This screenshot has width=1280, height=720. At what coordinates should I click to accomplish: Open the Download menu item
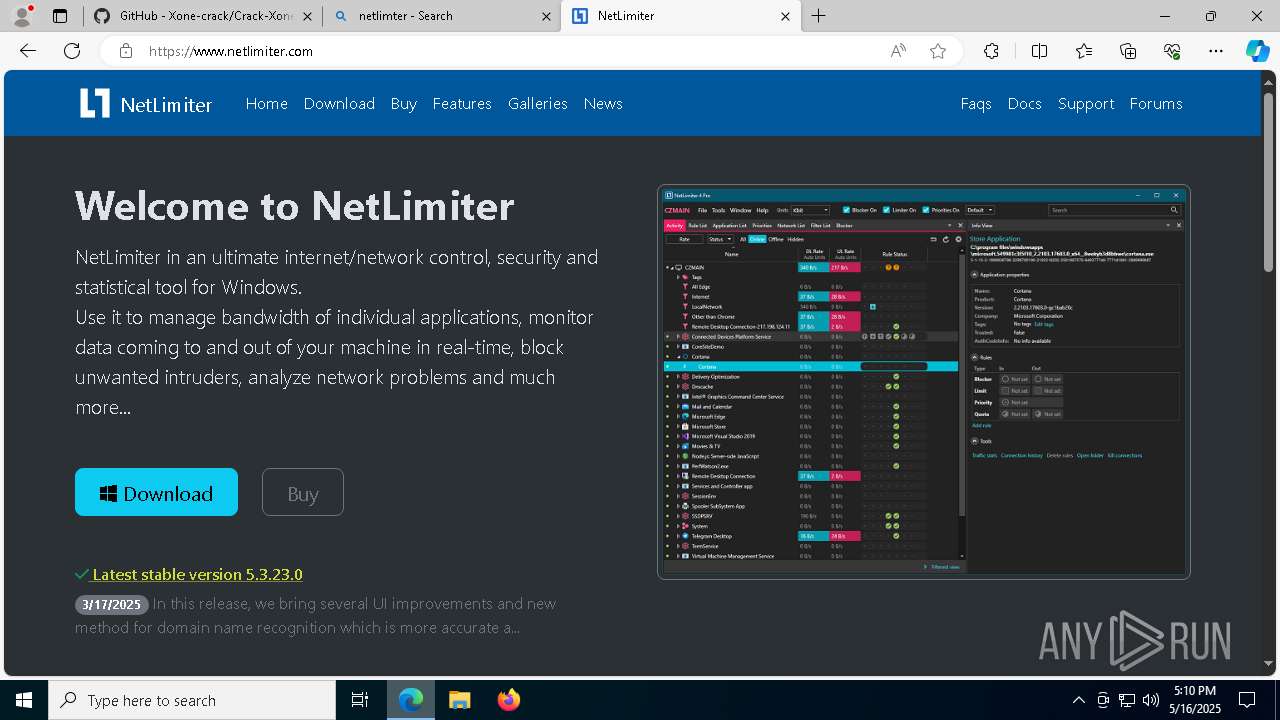tap(339, 103)
